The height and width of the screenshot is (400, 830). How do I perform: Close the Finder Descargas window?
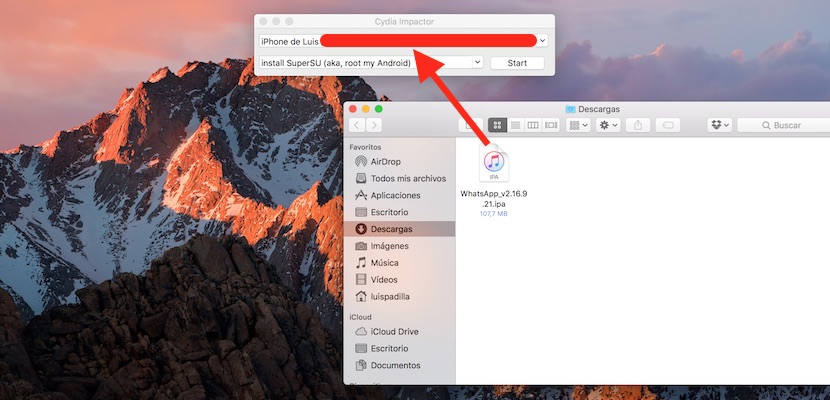pos(353,109)
